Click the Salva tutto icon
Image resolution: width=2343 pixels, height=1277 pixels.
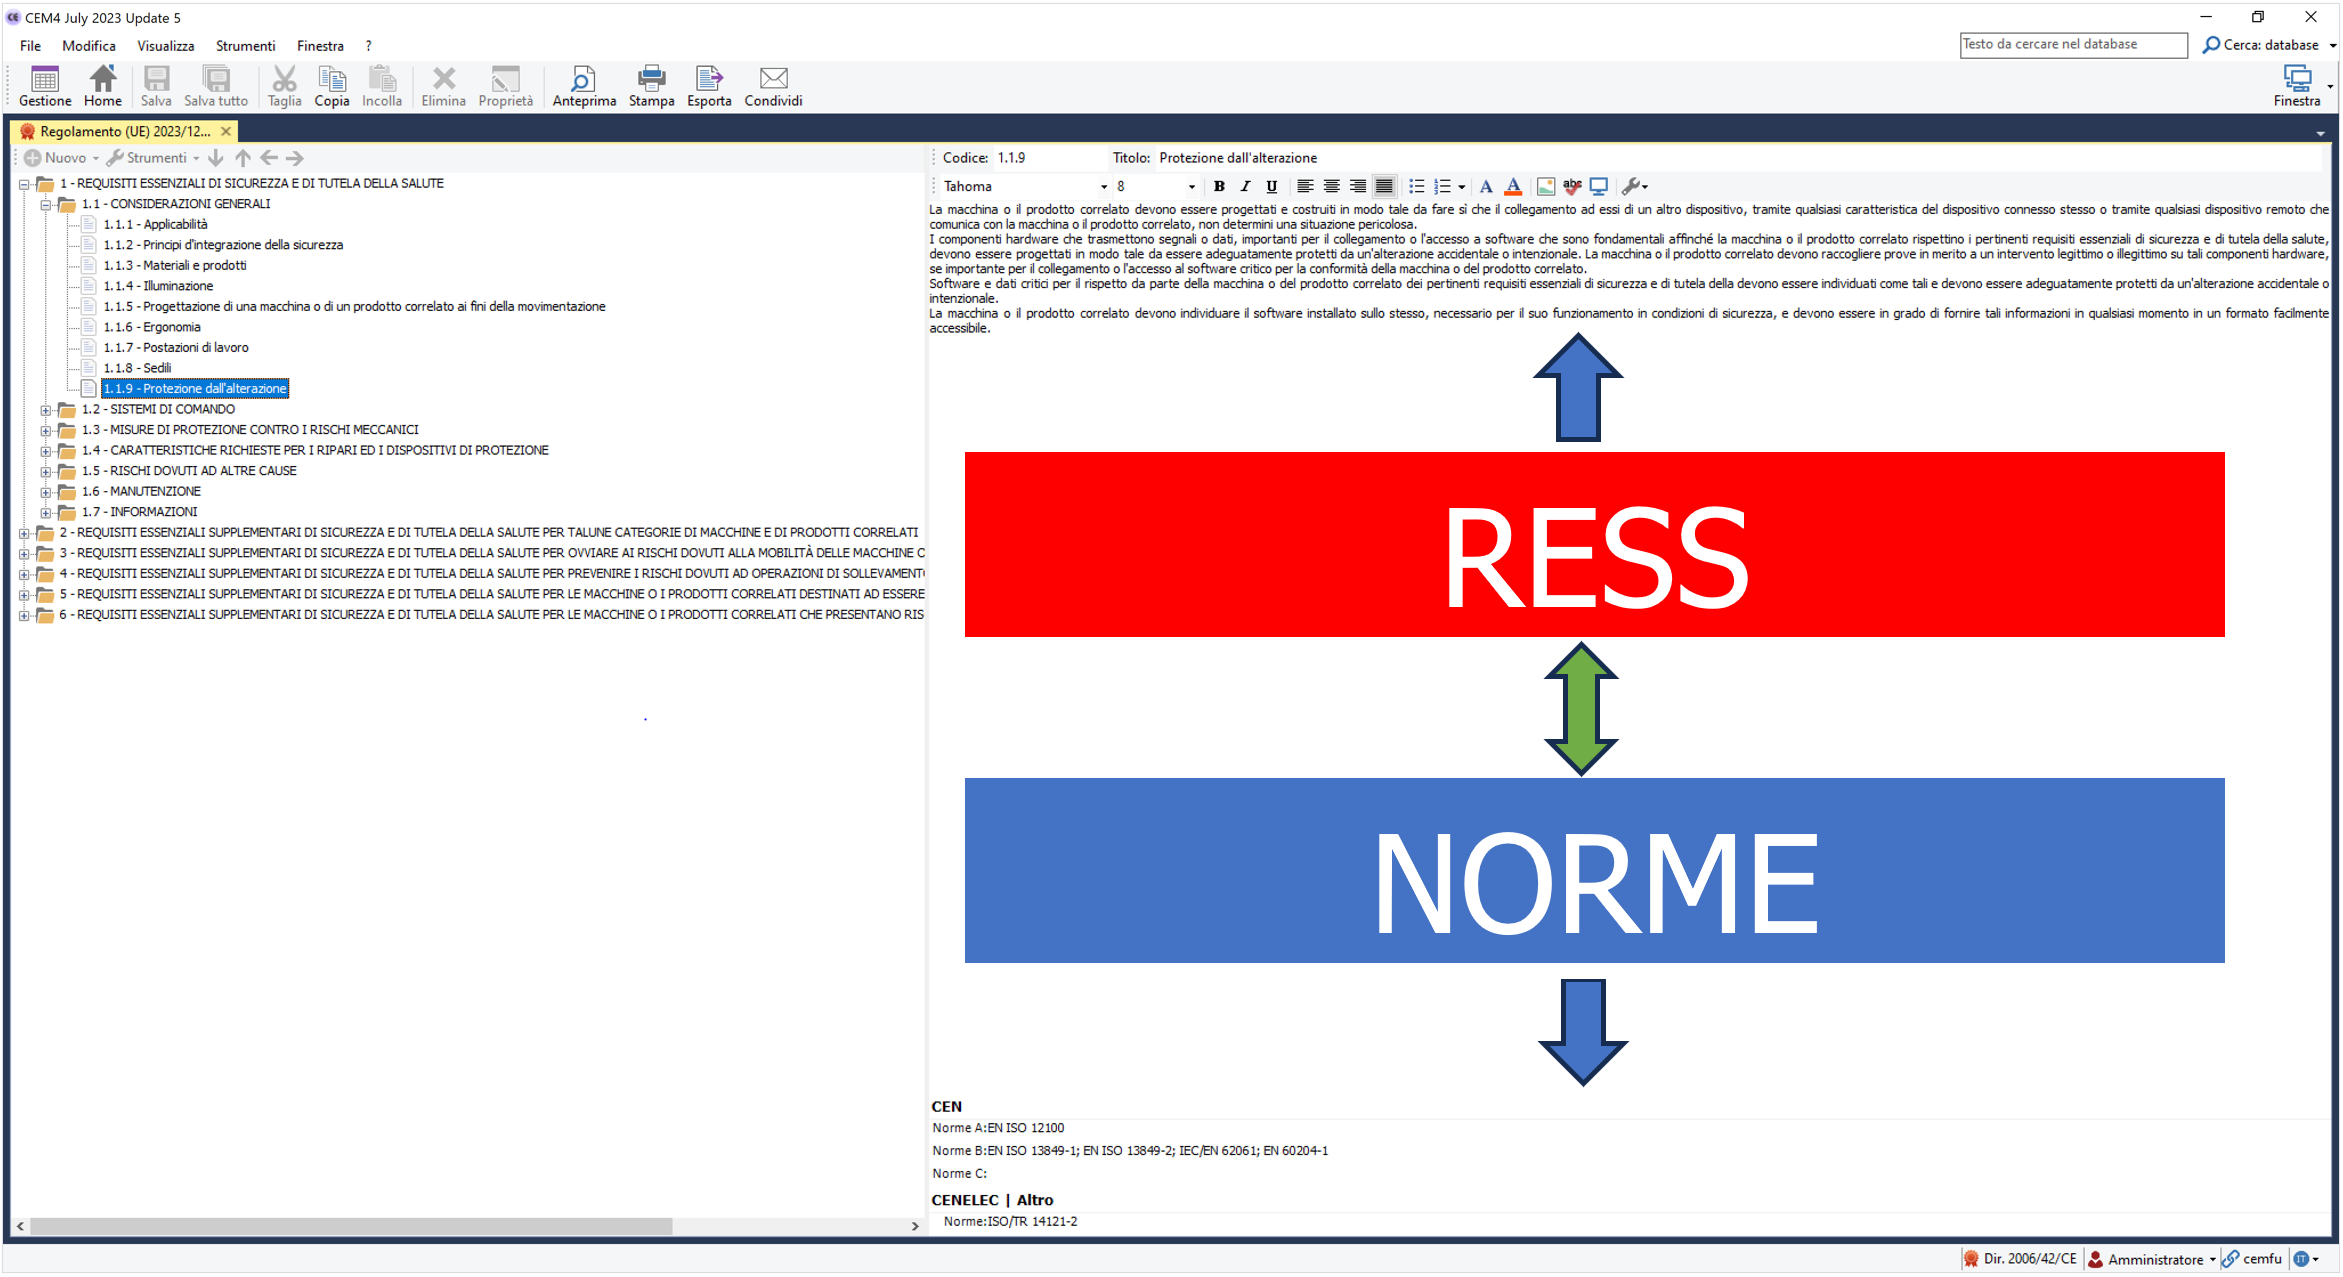pyautogui.click(x=215, y=86)
